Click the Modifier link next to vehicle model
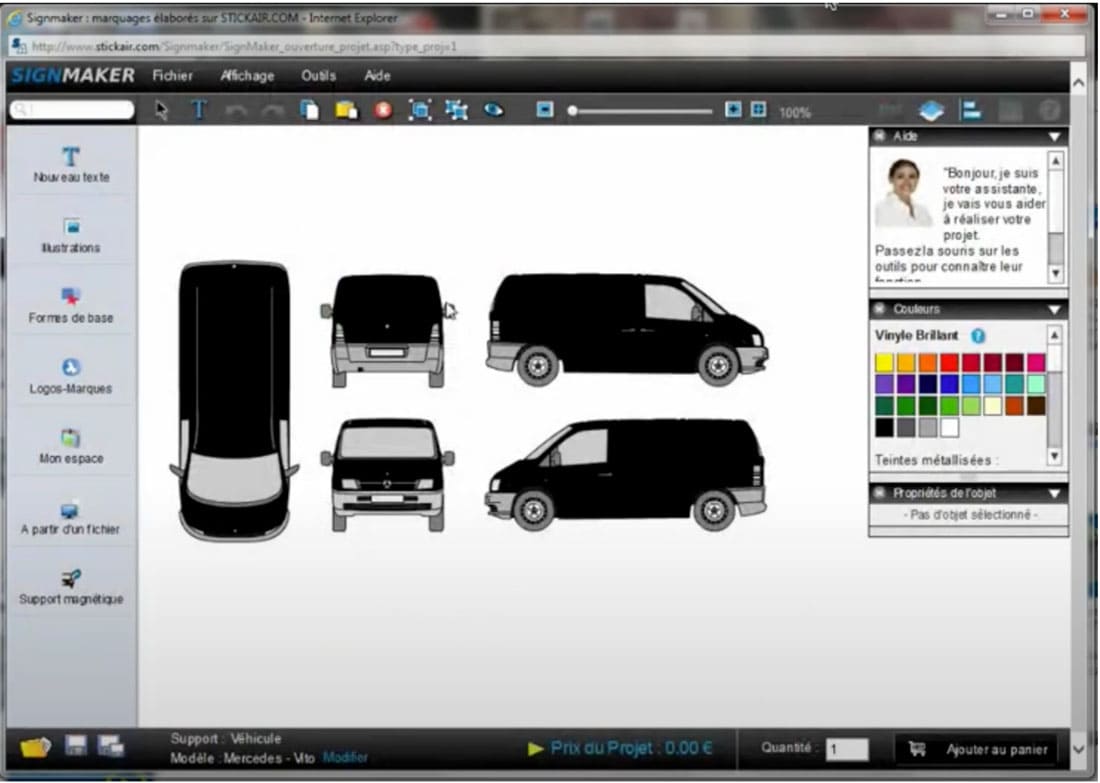Image resolution: width=1100 pixels, height=783 pixels. 345,758
